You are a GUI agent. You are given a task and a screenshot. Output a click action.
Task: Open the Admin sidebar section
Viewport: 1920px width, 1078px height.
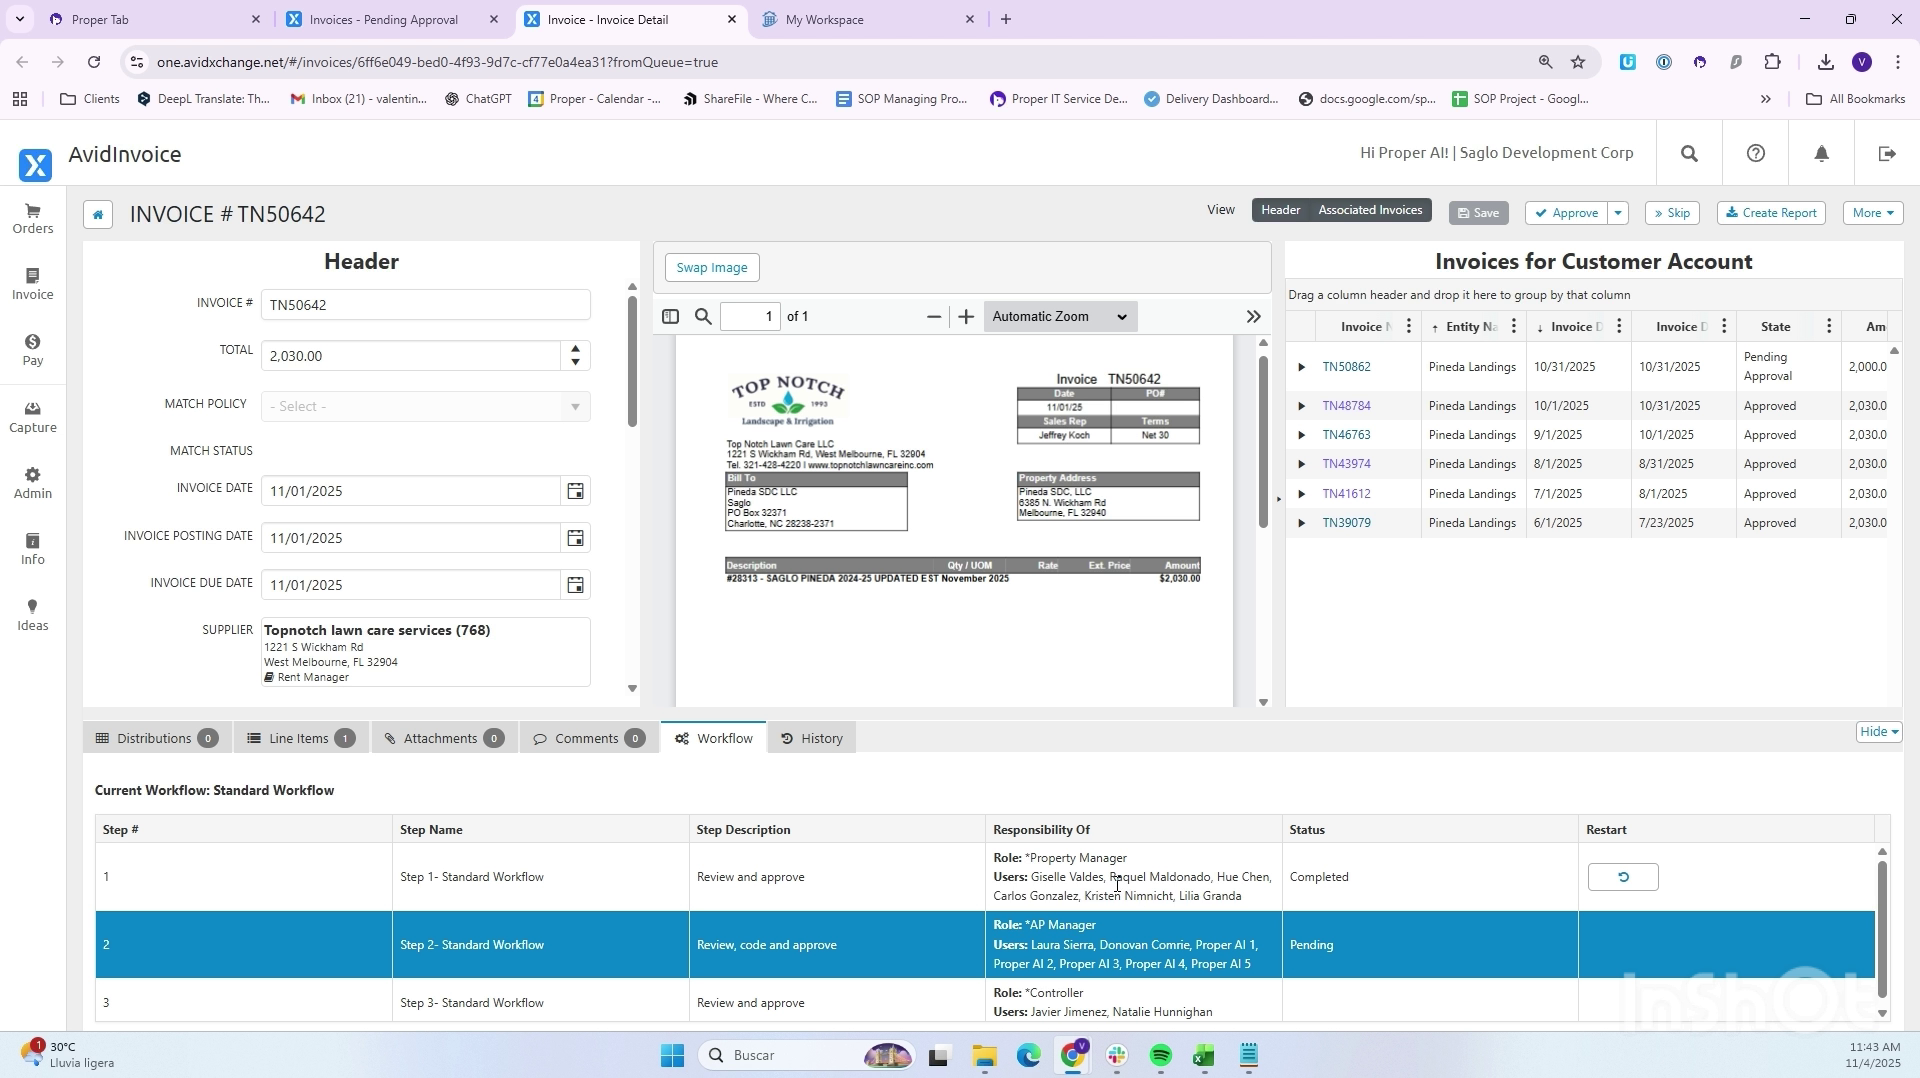(33, 483)
